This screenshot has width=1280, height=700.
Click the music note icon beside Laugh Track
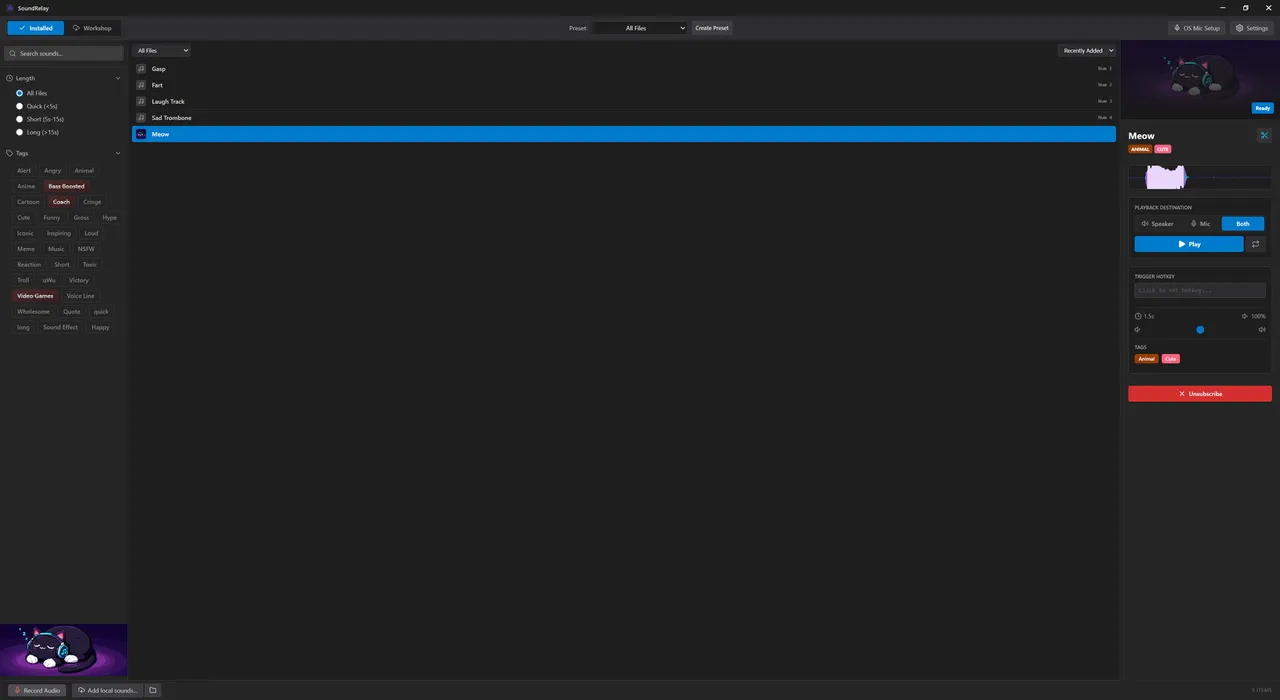(141, 101)
